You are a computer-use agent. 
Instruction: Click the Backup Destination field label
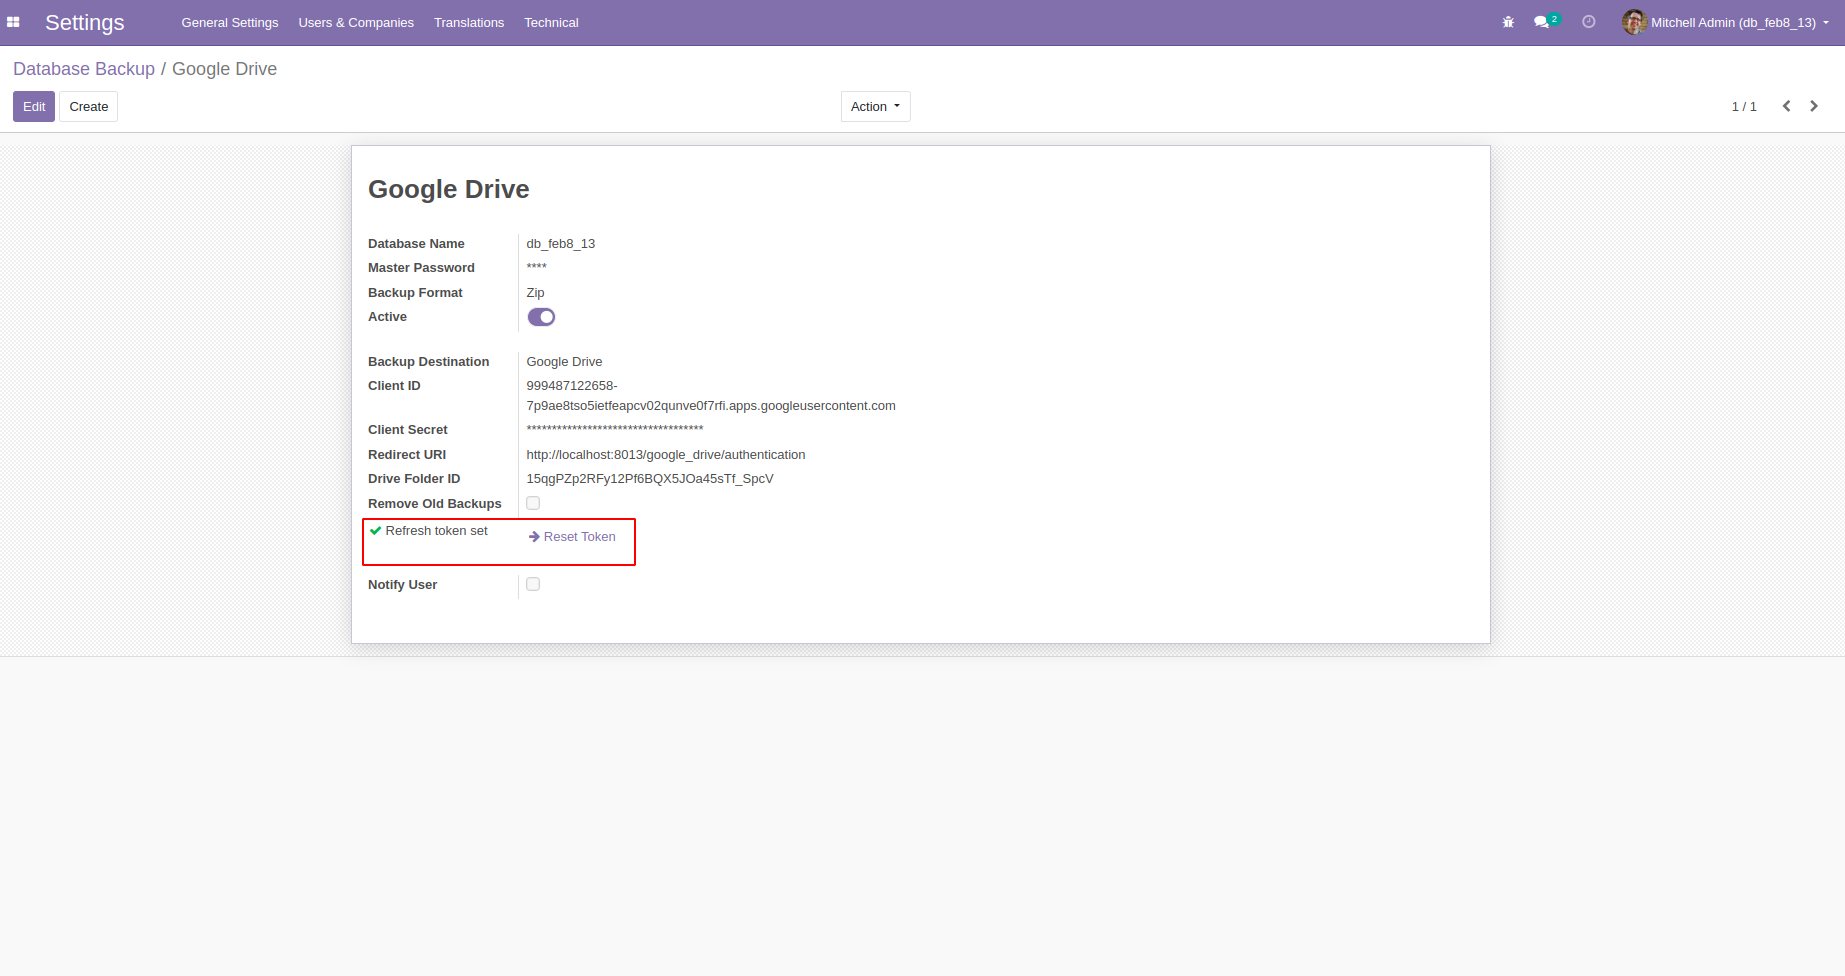(429, 362)
